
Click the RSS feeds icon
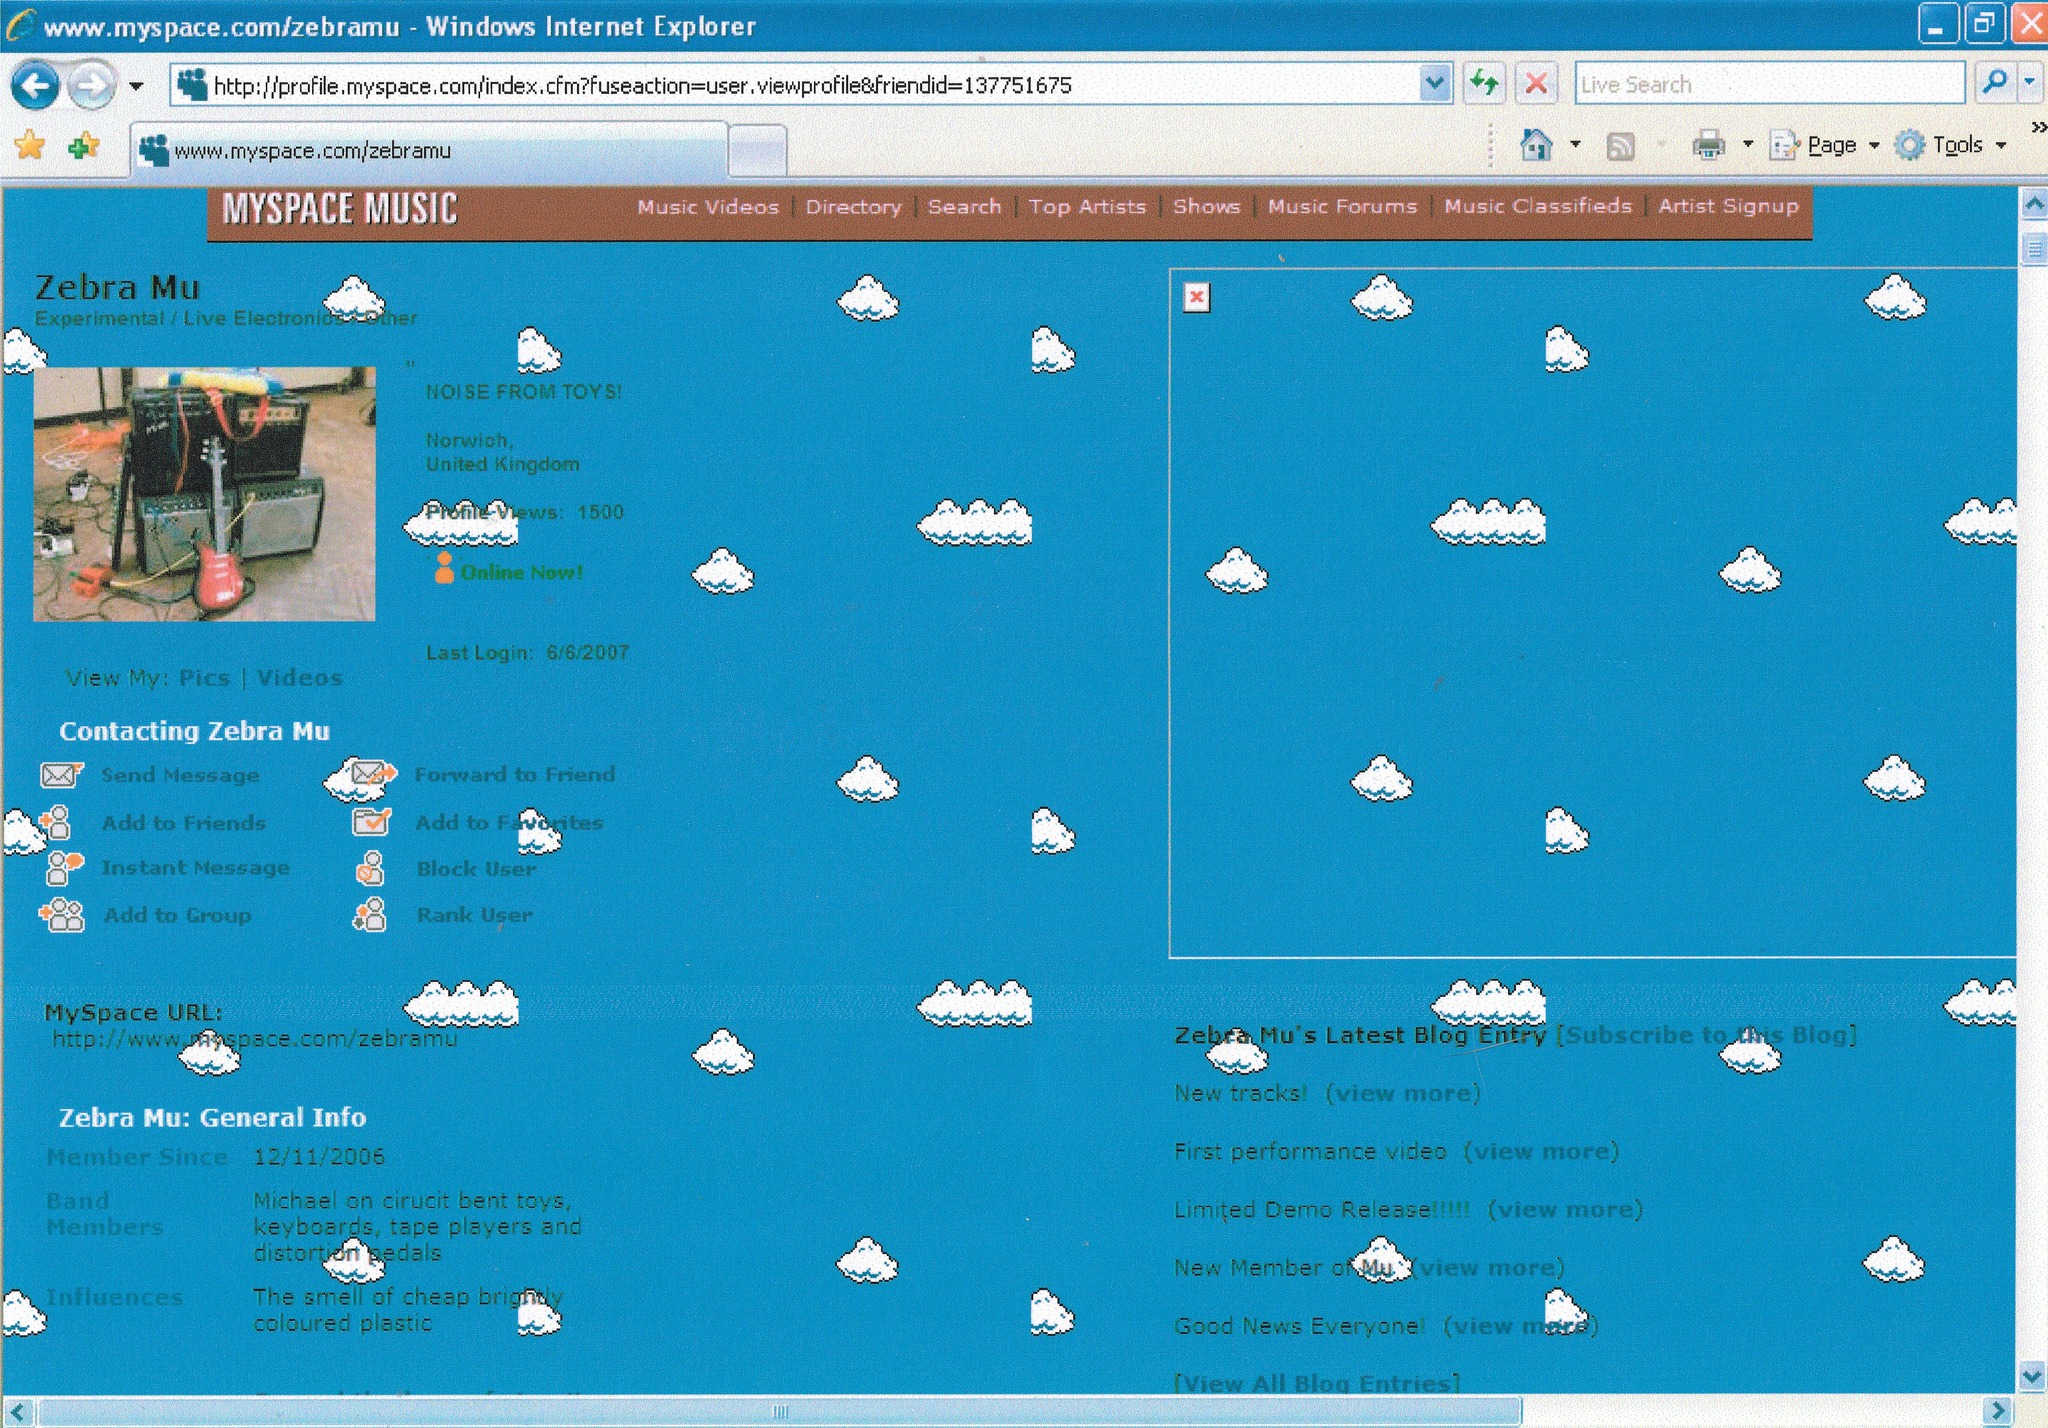click(1620, 146)
